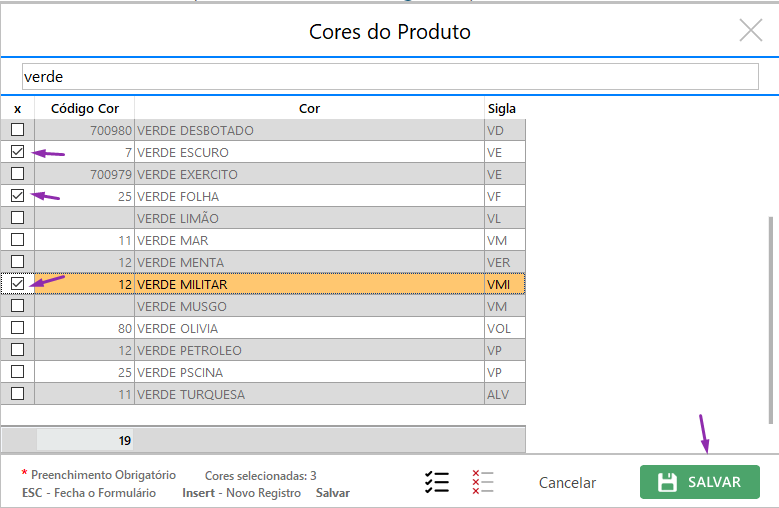Select the VERDE PETROLEO row name

coord(189,350)
